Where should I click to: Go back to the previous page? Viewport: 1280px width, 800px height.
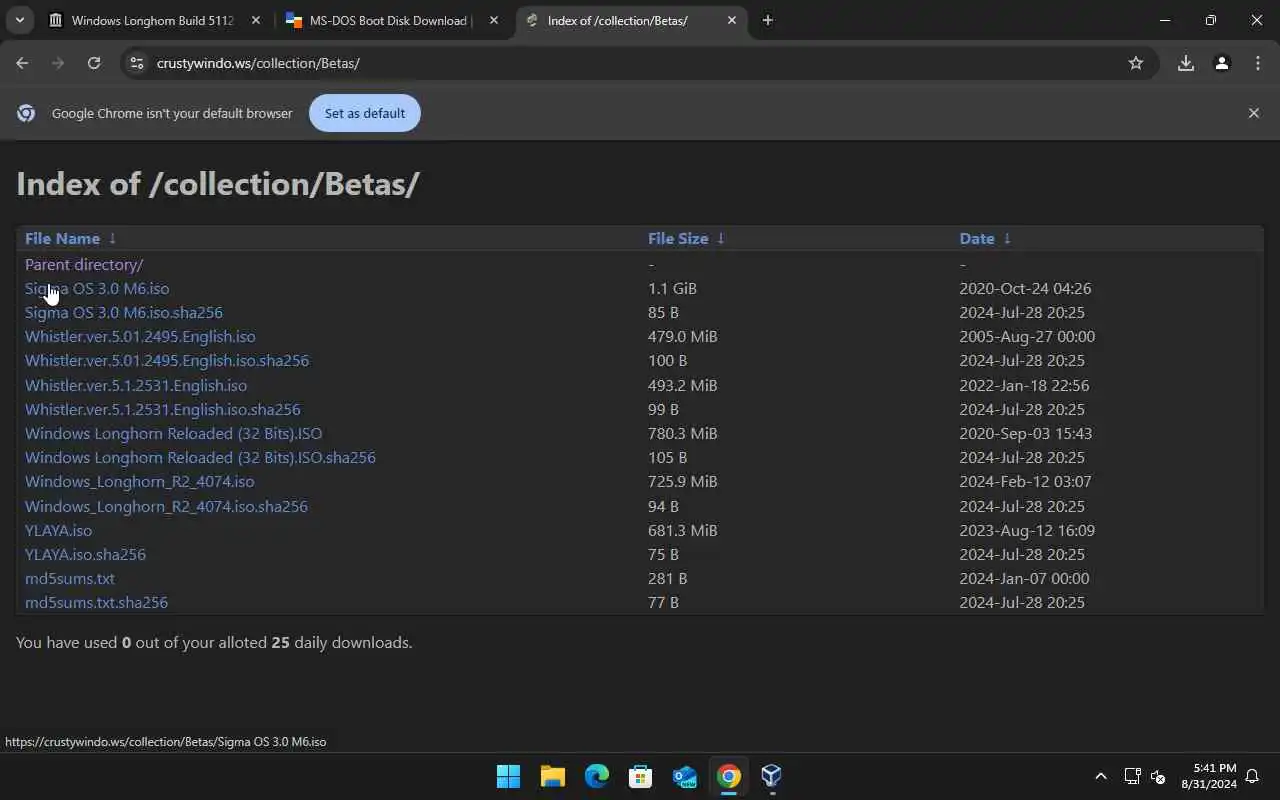(x=22, y=63)
